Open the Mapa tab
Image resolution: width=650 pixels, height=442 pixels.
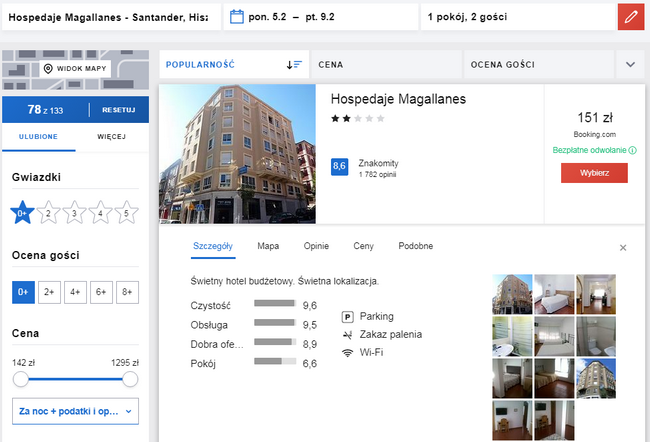268,246
